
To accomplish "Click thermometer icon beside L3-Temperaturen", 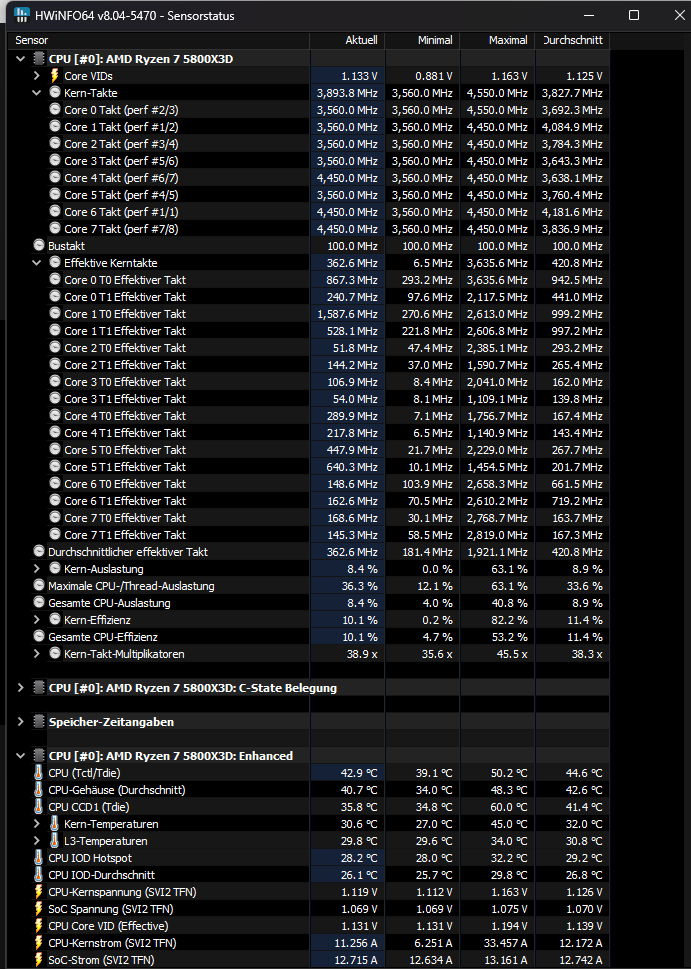I will coord(54,840).
